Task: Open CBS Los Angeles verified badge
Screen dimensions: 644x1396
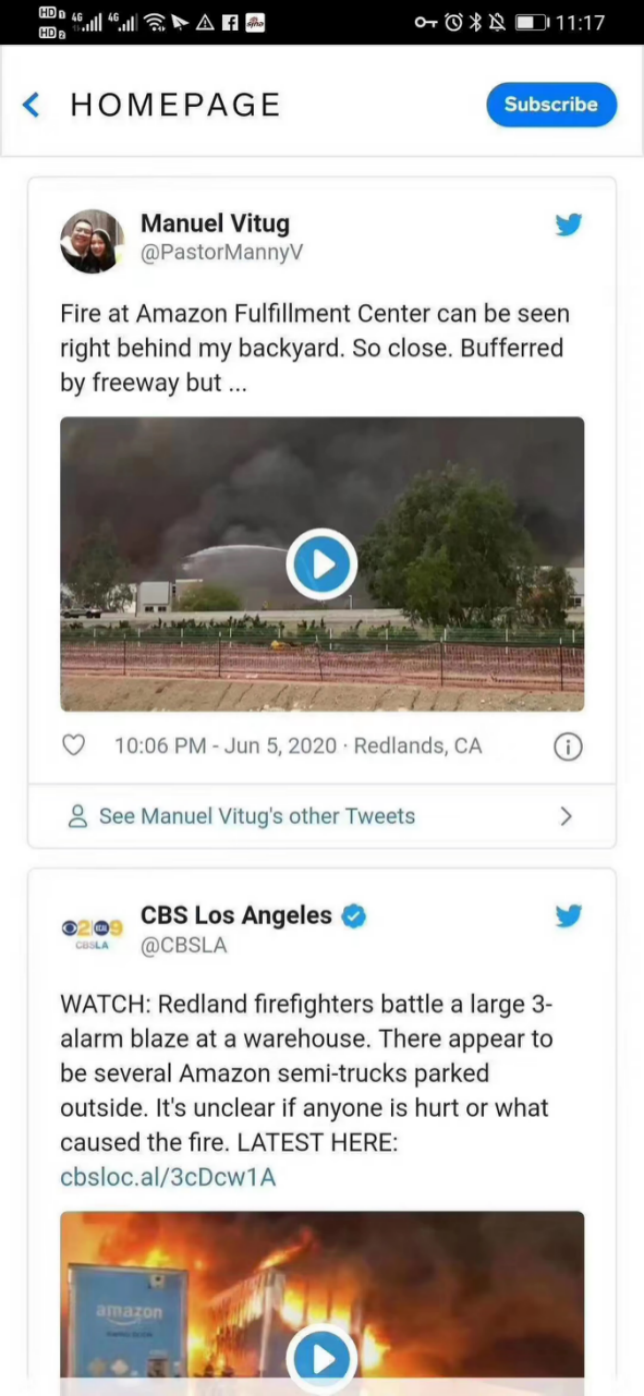Action: point(354,915)
